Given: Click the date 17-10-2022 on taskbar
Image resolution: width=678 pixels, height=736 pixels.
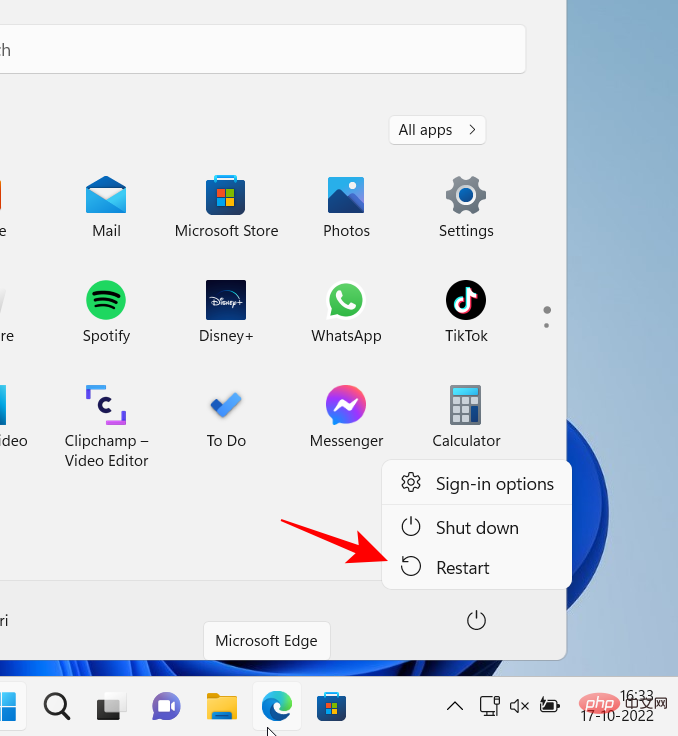Looking at the screenshot, I should click(617, 716).
